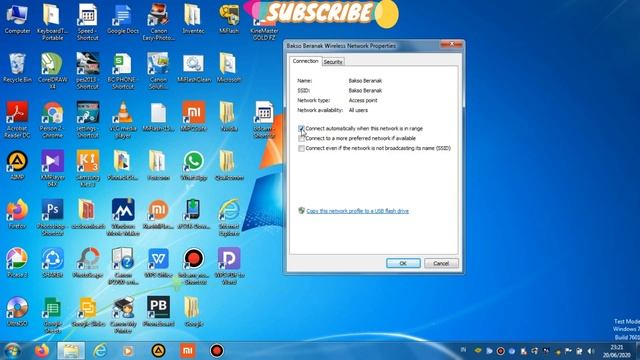This screenshot has width=640, height=360.
Task: Select the Internet Explorer desktop shortcut
Action: (x=229, y=217)
